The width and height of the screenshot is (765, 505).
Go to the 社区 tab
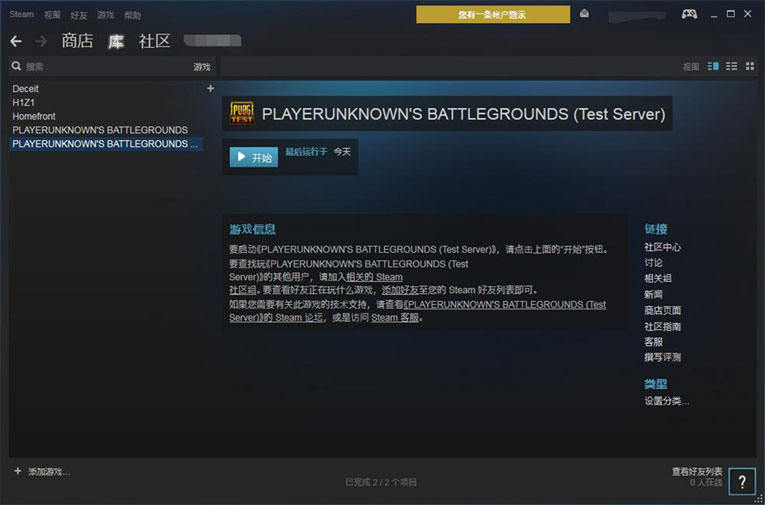154,41
